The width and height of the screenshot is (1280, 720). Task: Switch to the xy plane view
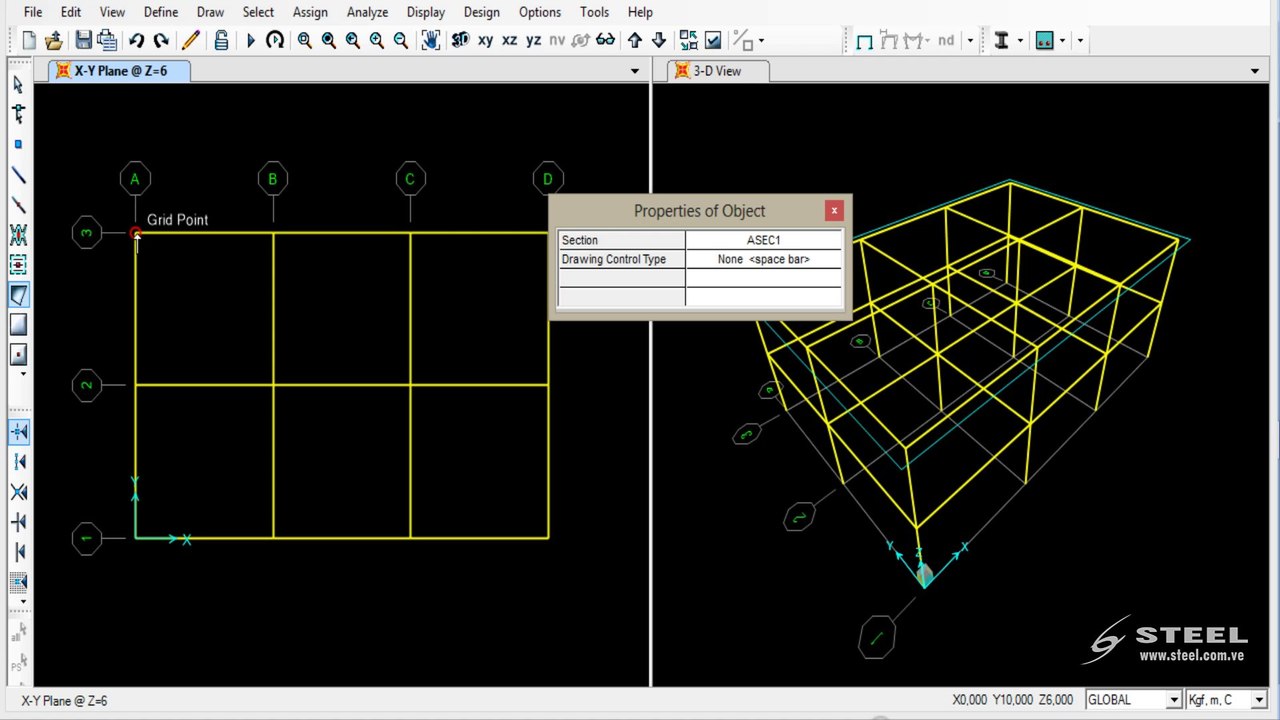coord(486,41)
